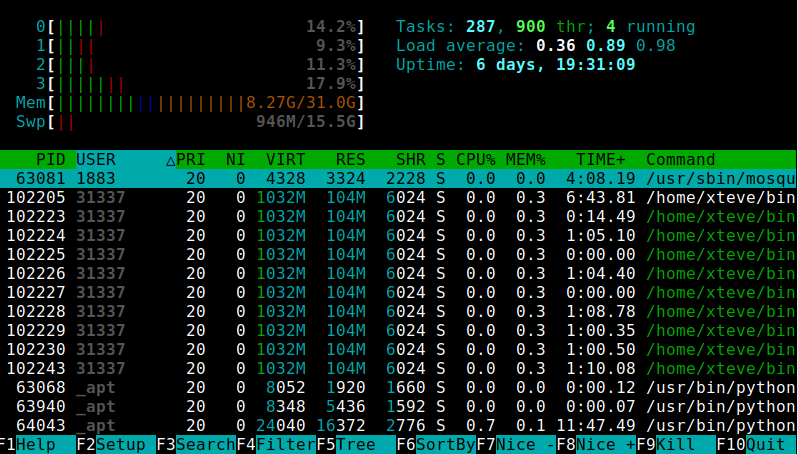The image size is (798, 454).
Task: Sort by the CPU% column header
Action: pos(475,160)
